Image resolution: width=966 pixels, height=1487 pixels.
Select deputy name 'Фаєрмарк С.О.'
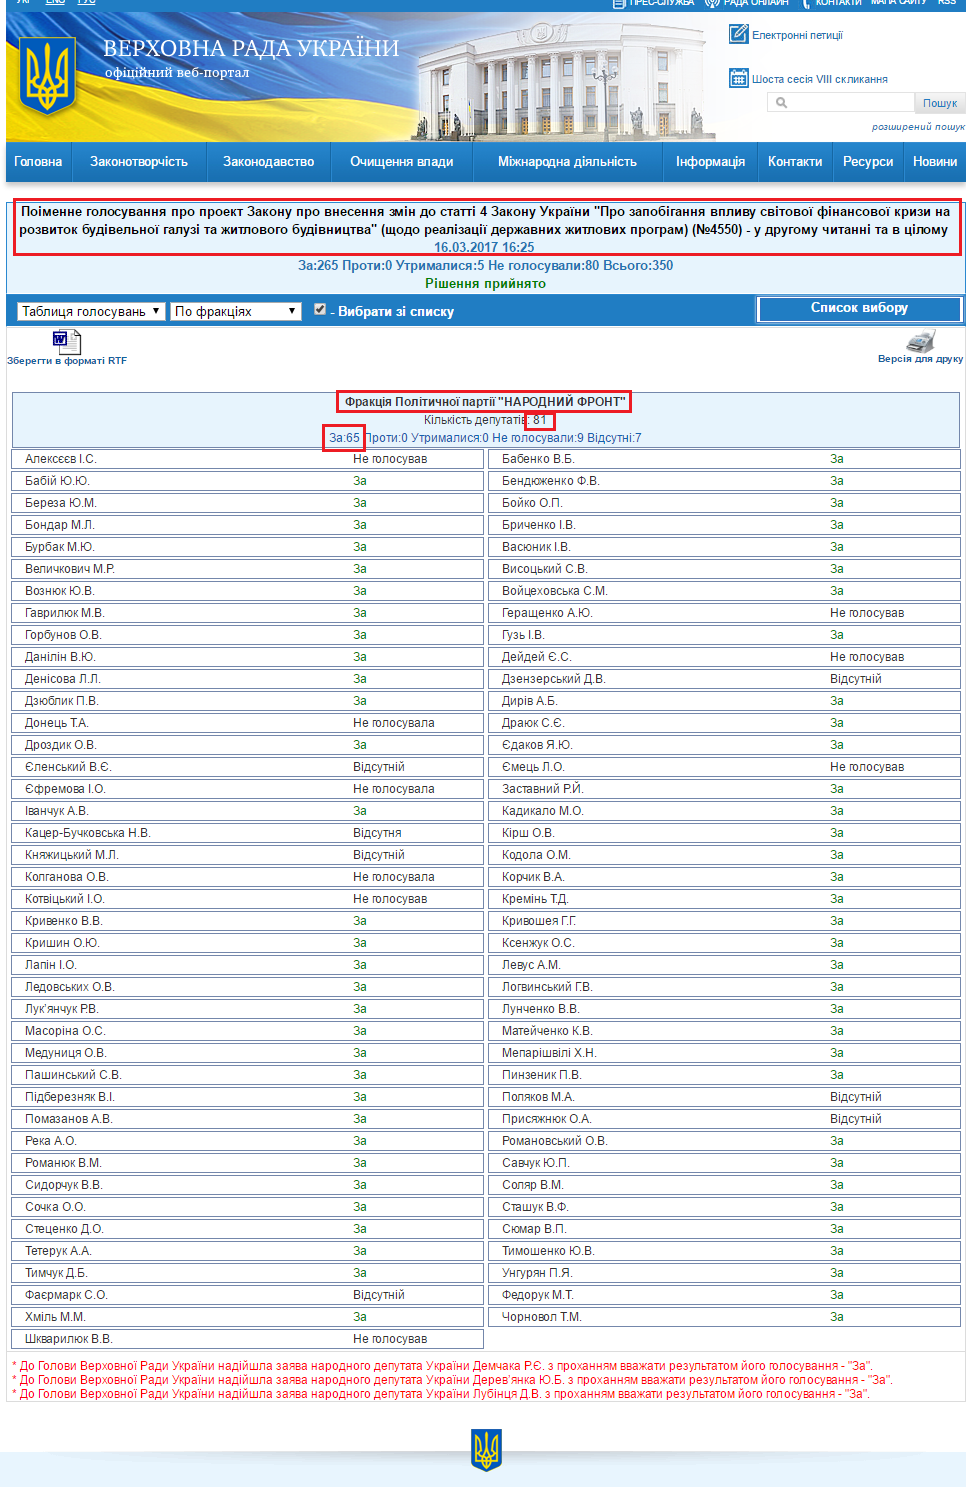(66, 1295)
